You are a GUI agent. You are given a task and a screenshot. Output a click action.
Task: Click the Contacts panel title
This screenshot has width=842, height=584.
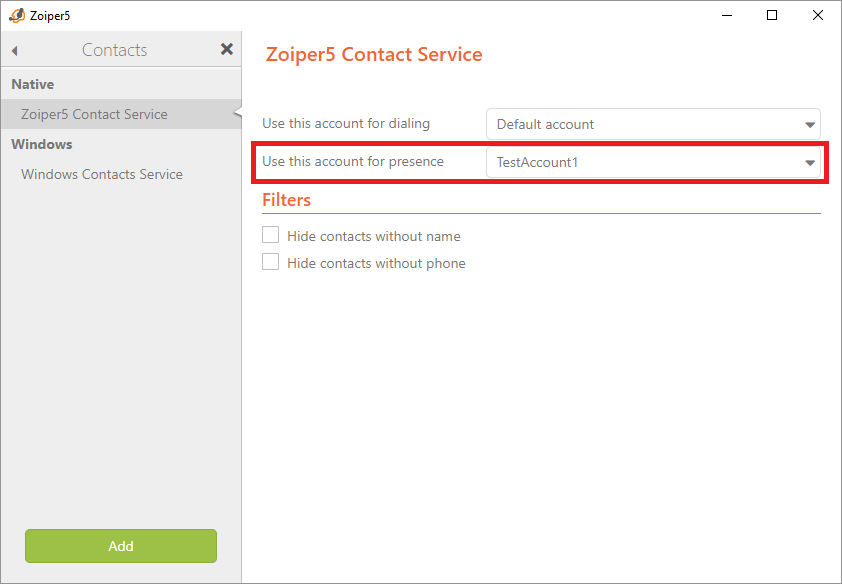(115, 50)
